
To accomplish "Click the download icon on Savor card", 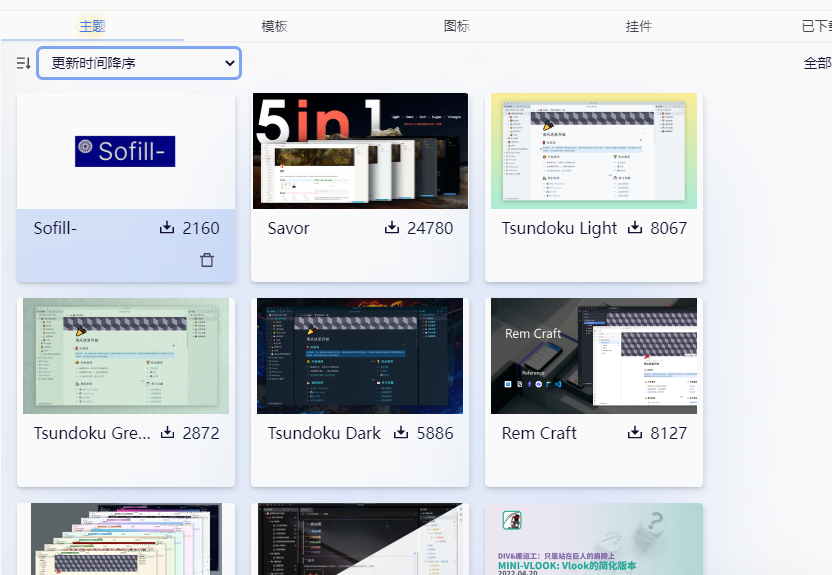I will [x=392, y=228].
